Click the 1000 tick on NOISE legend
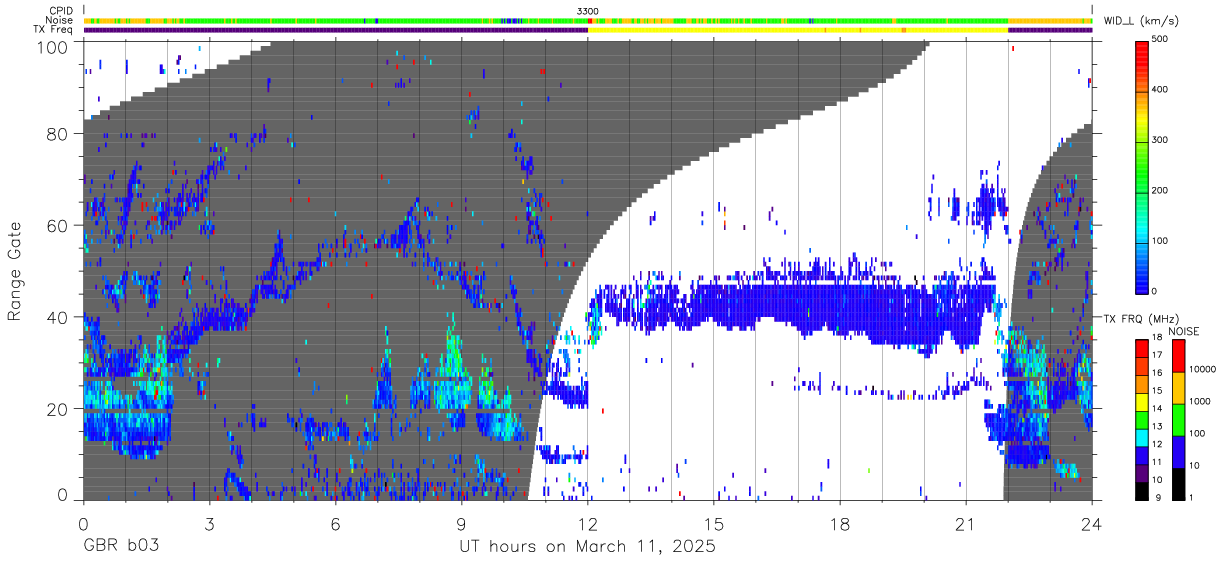The width and height of the screenshot is (1228, 567). point(1199,403)
